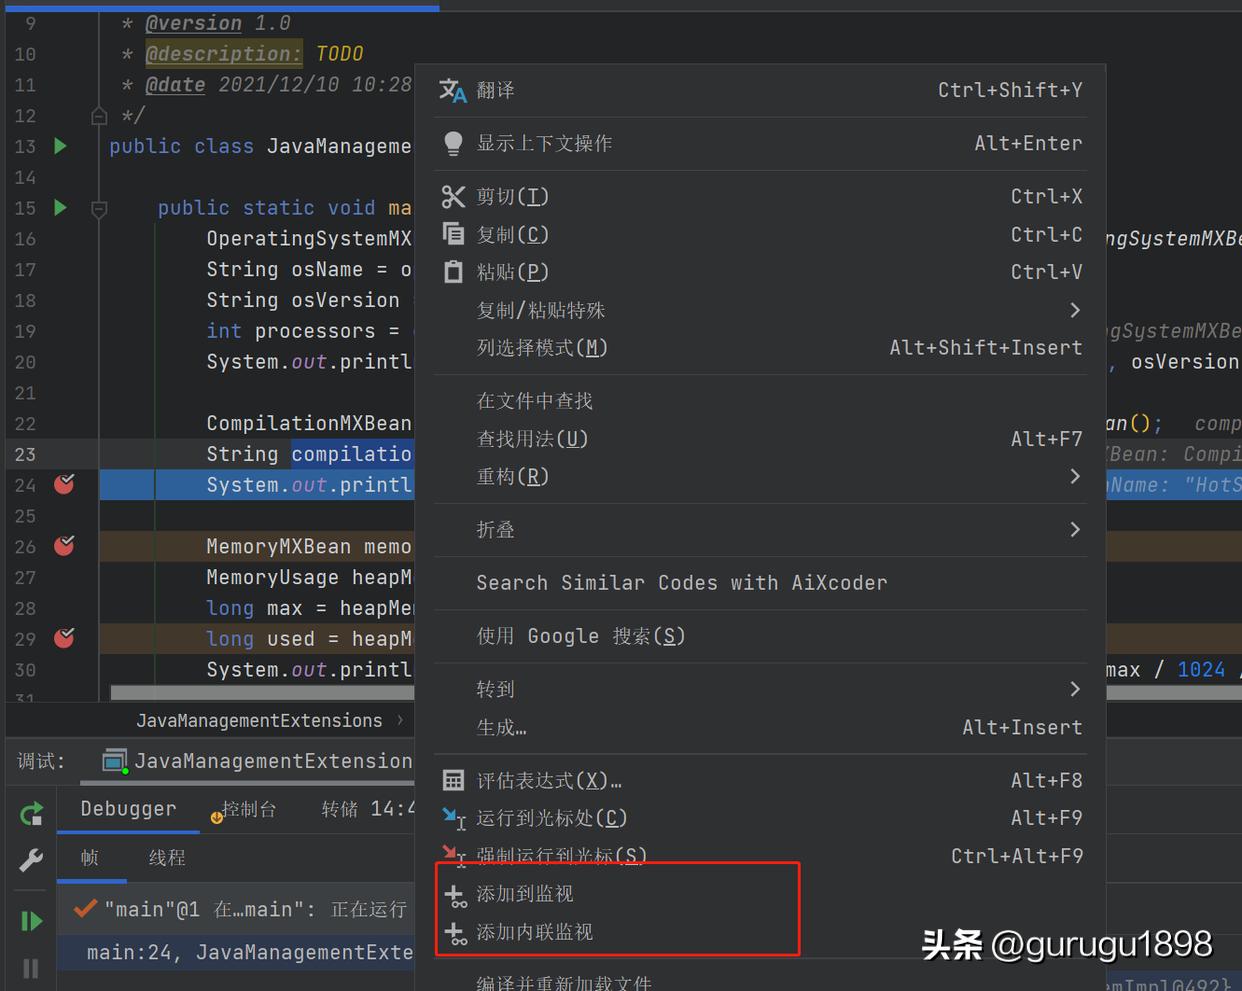This screenshot has width=1242, height=991.
Task: Expand the 转到 submenu chevron
Action: [1075, 688]
